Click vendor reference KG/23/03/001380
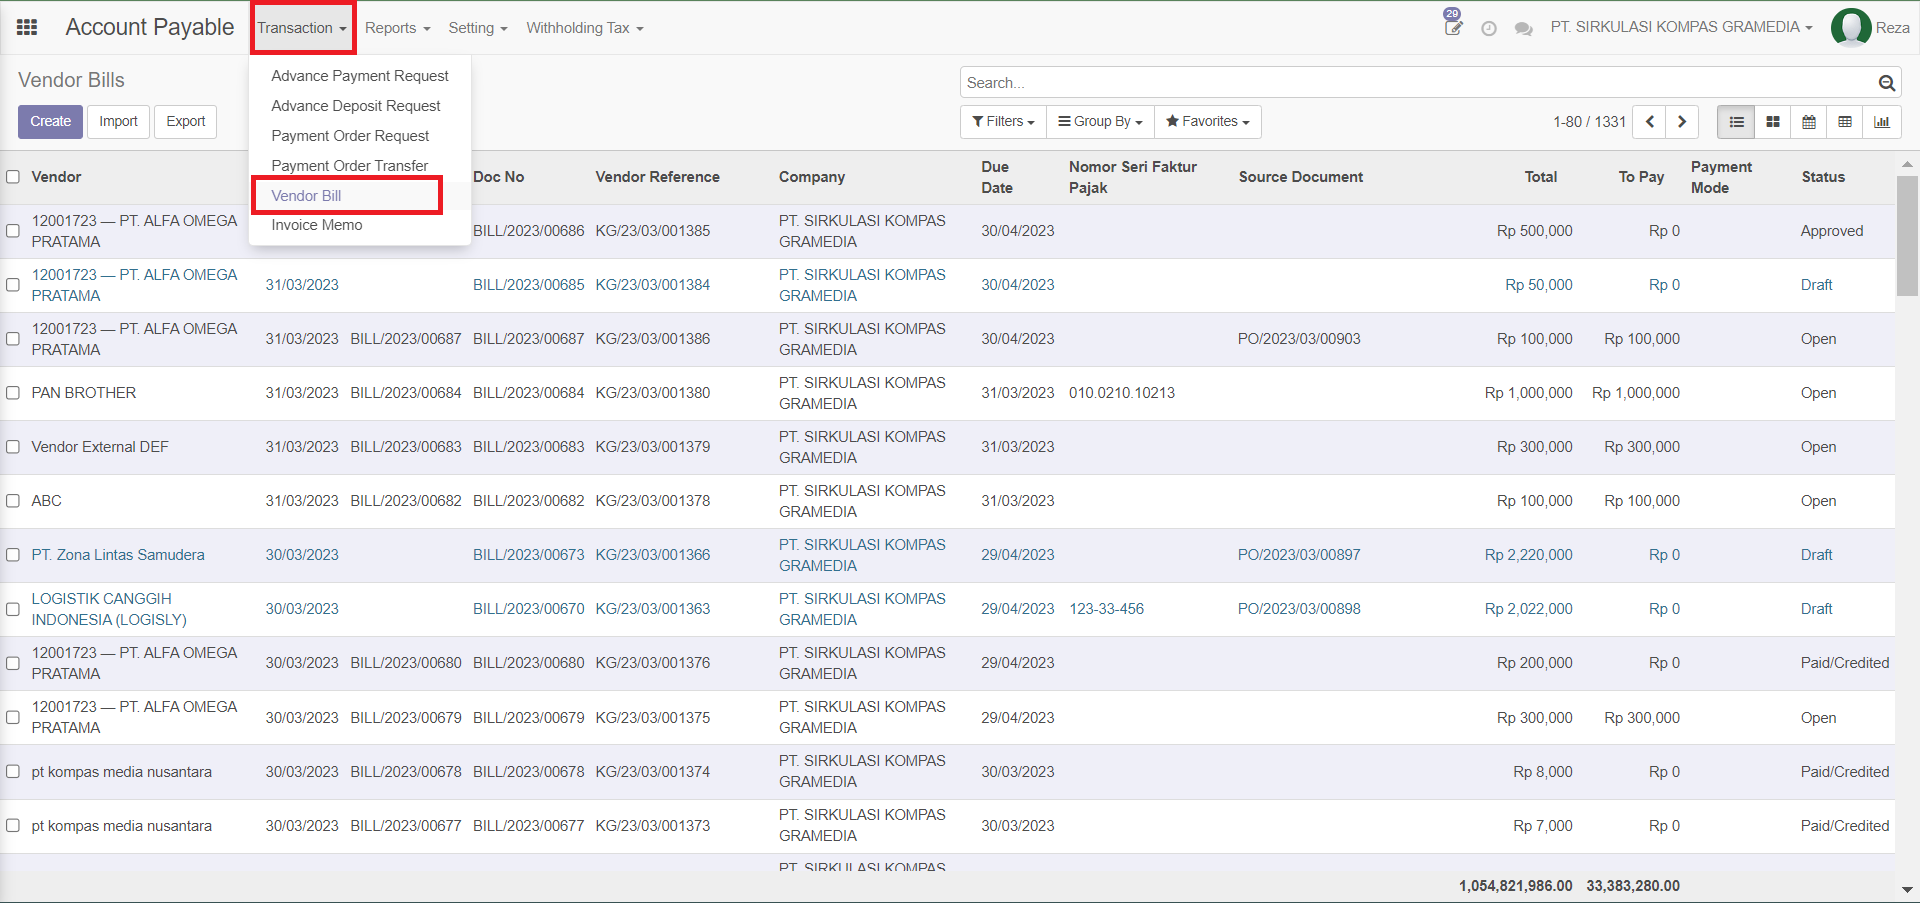1920x903 pixels. (x=653, y=393)
